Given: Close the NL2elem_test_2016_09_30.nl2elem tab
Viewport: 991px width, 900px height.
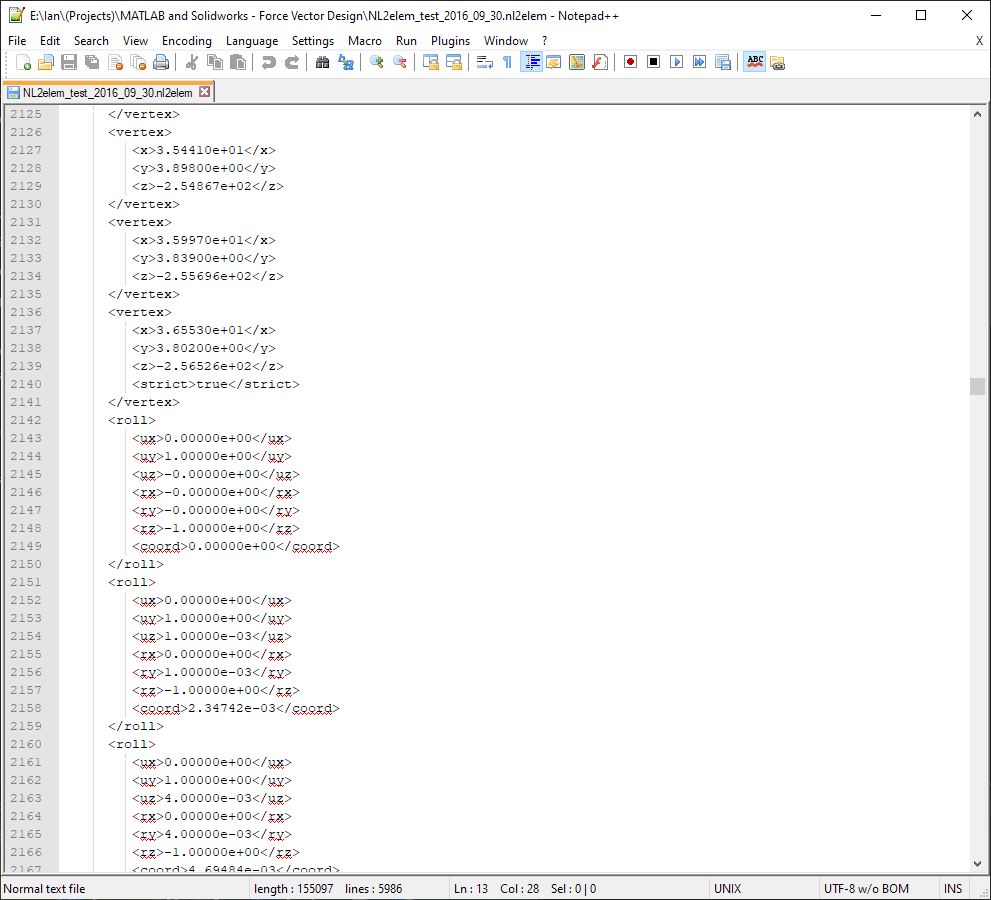Looking at the screenshot, I should (x=205, y=92).
